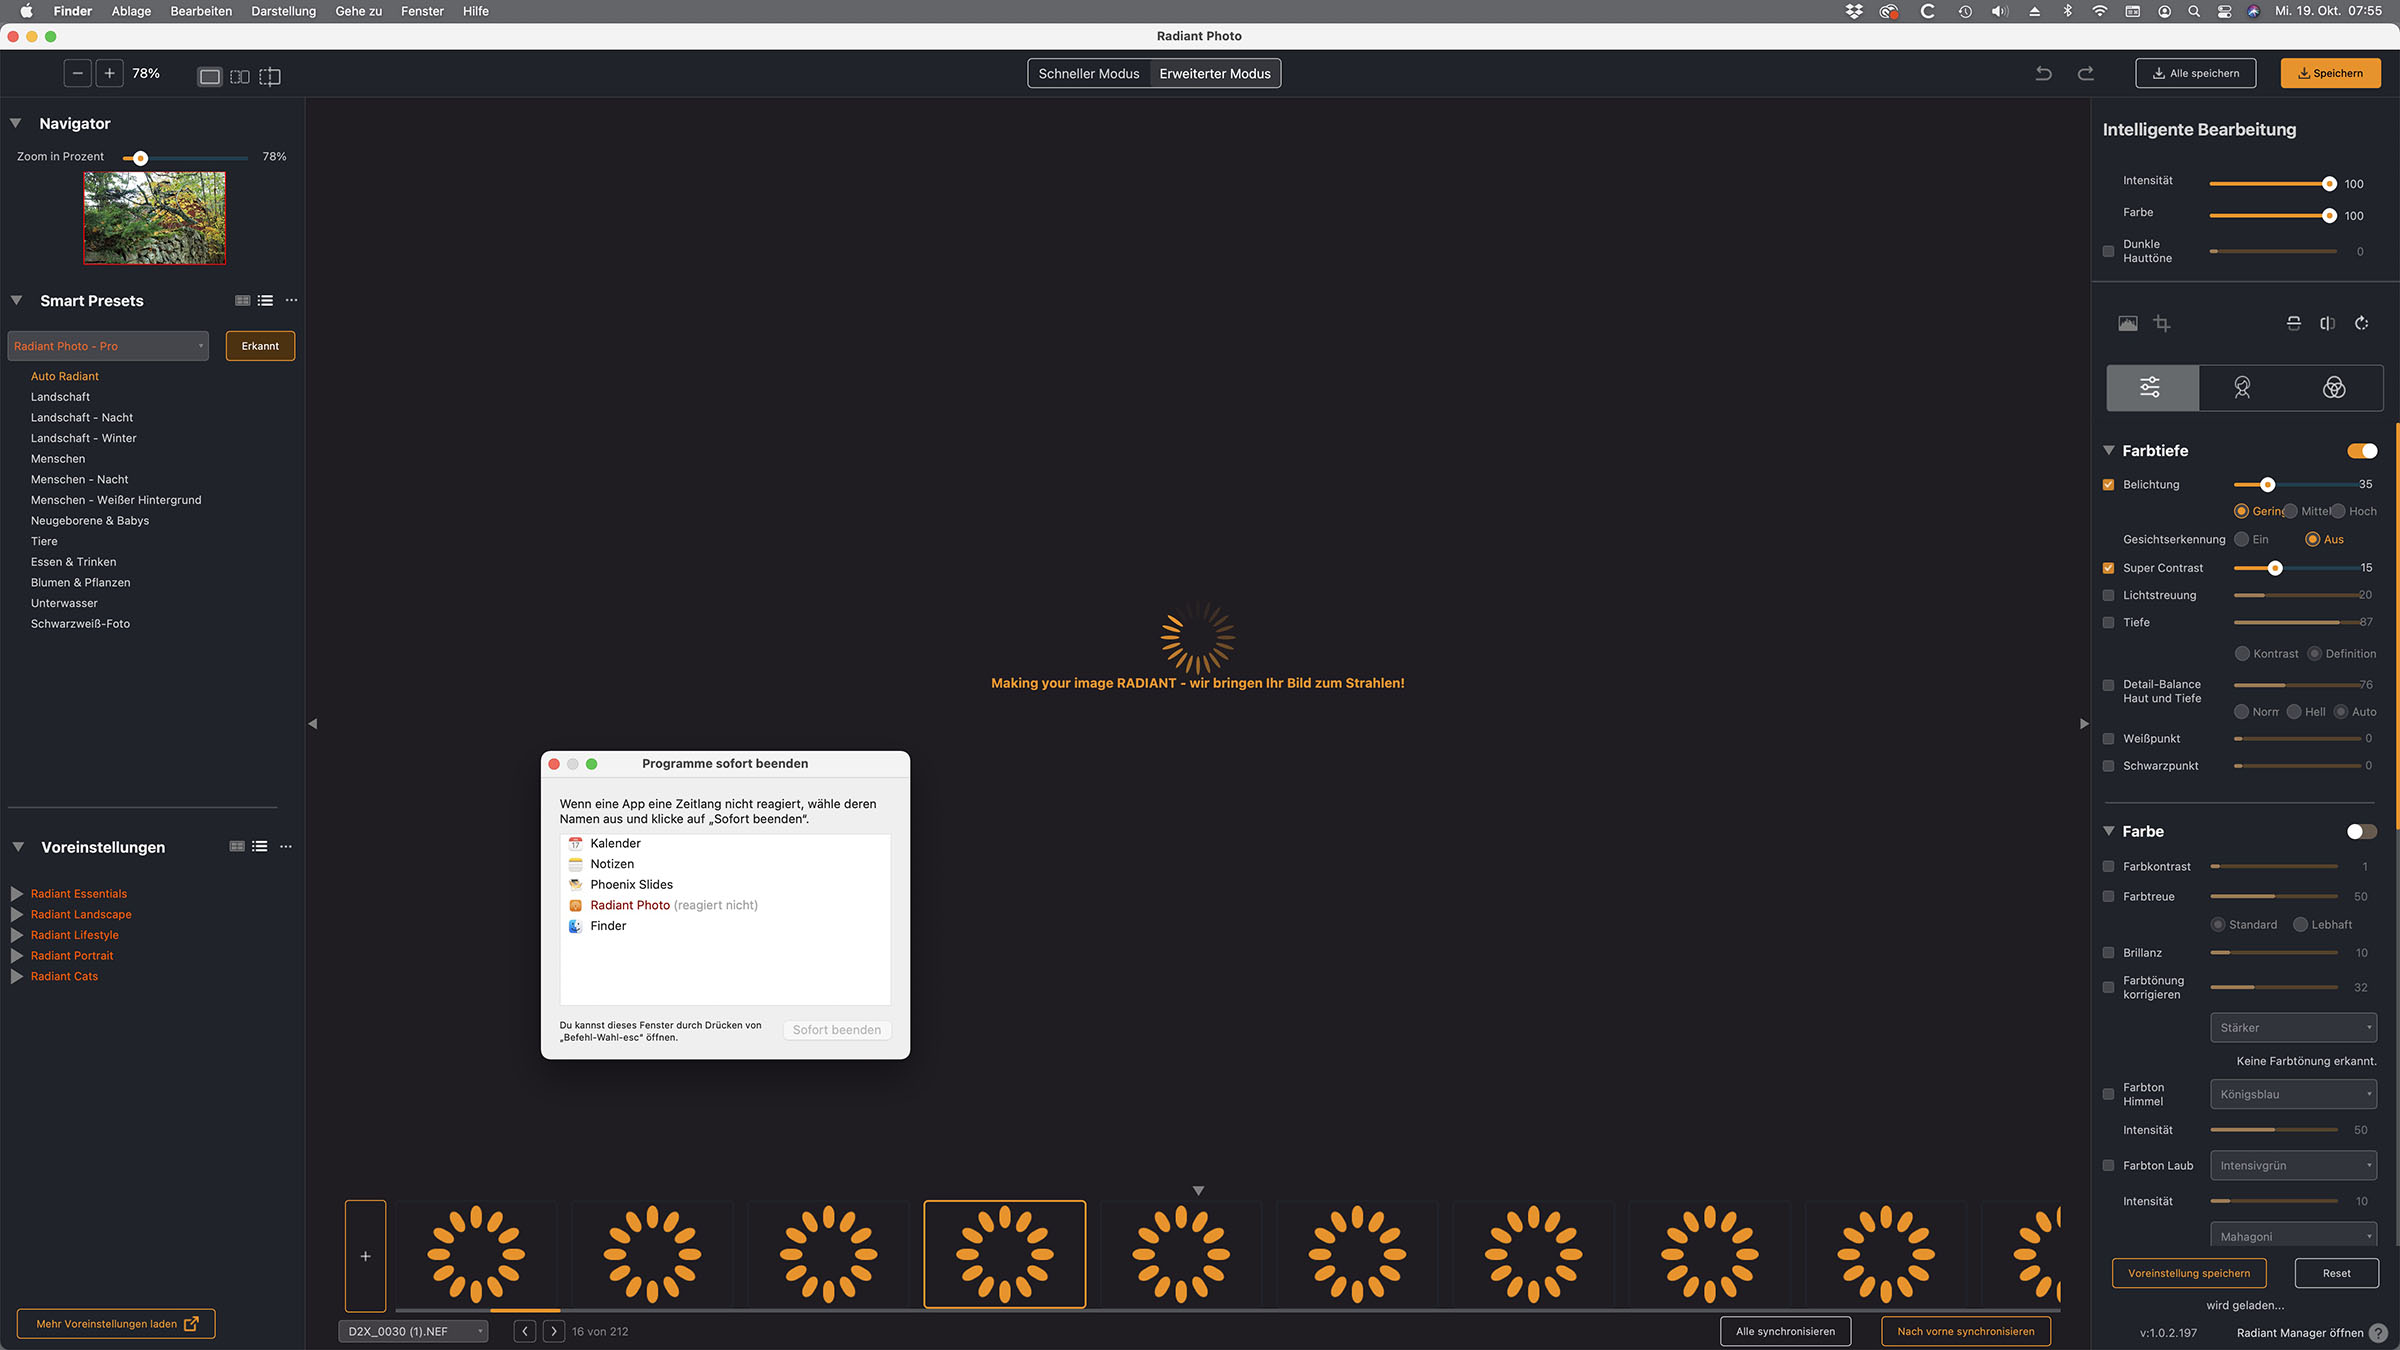
Task: Click the Alle speichern button
Action: [2196, 73]
